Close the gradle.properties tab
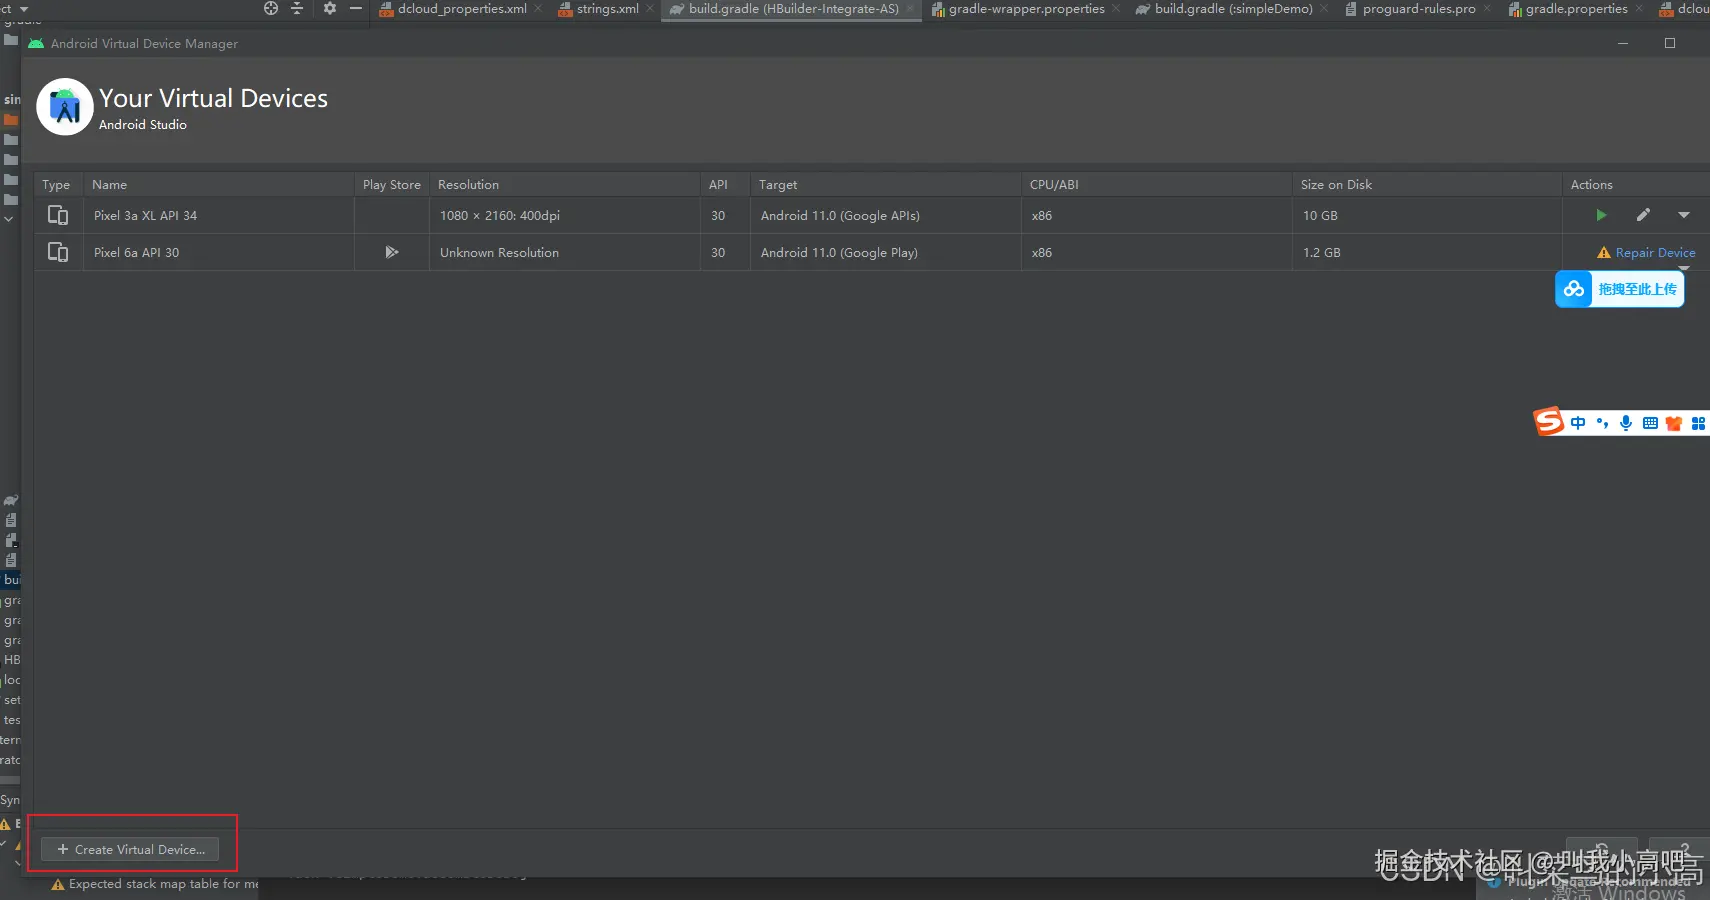Screen dimensions: 1710x900 tap(1639, 9)
